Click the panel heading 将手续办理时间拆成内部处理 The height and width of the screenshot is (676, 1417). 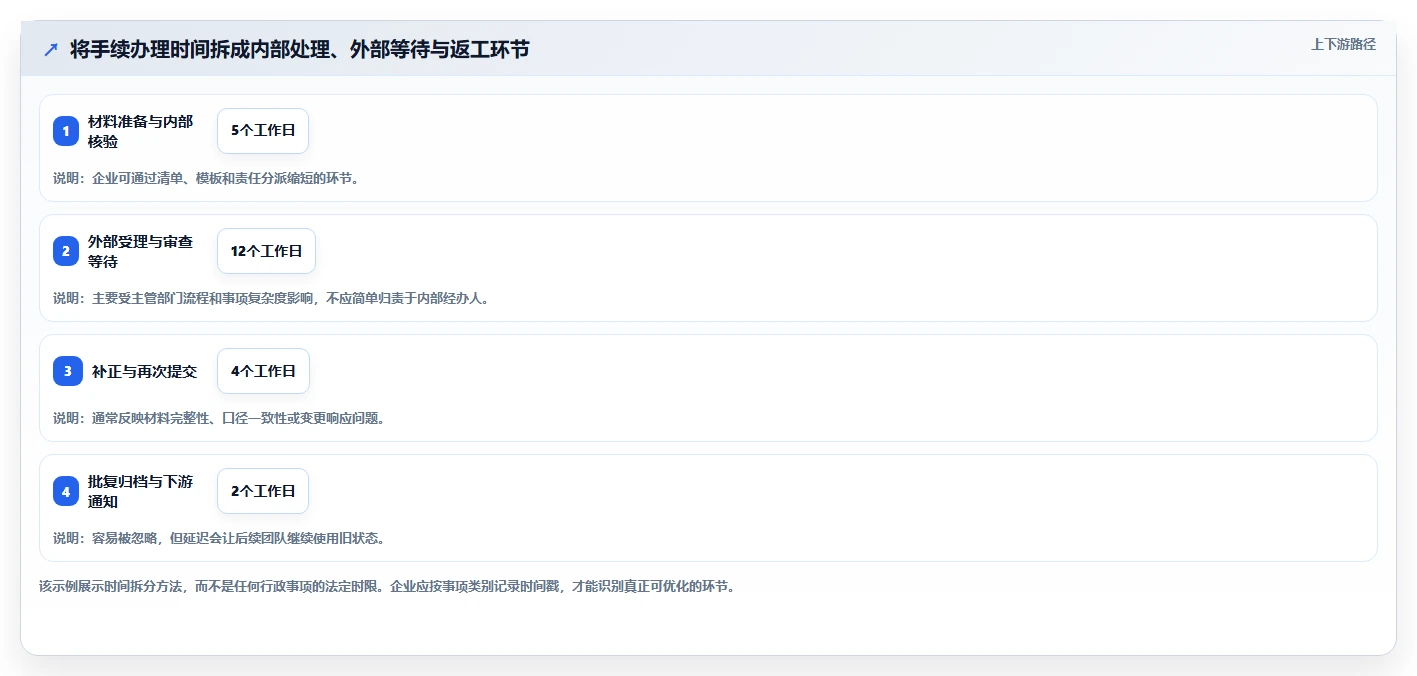point(300,49)
